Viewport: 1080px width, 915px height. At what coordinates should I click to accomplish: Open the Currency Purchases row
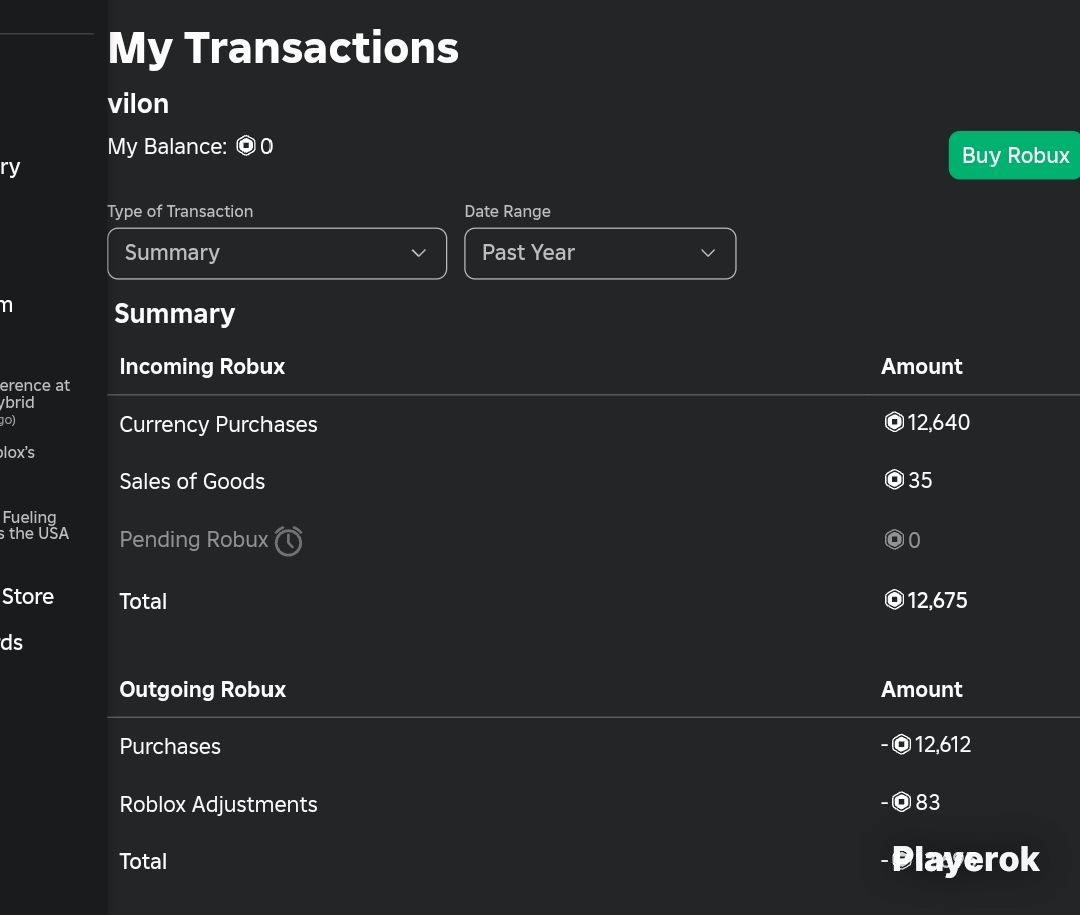pos(594,424)
